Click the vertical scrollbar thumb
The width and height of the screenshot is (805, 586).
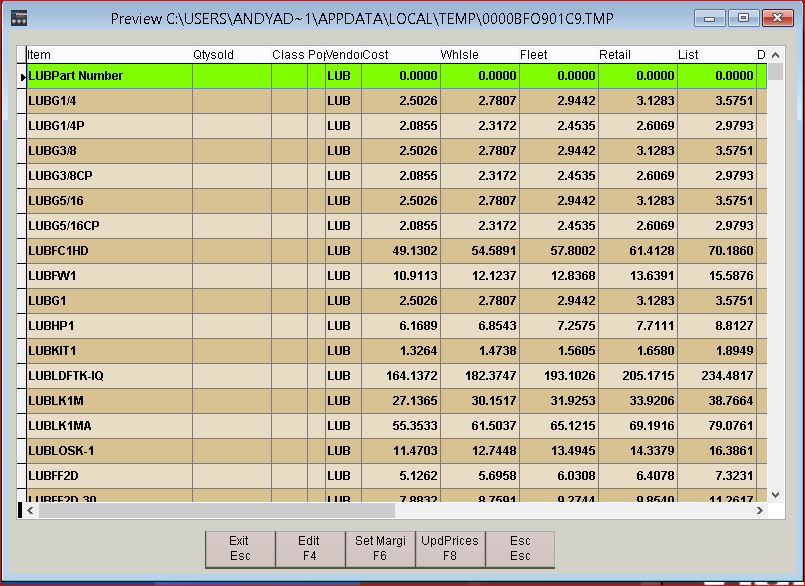(x=775, y=72)
